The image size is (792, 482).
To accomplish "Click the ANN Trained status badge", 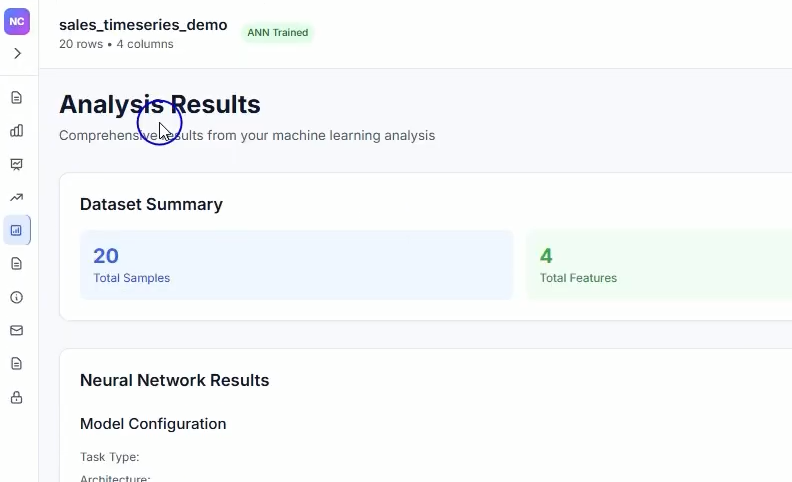I will click(x=278, y=33).
